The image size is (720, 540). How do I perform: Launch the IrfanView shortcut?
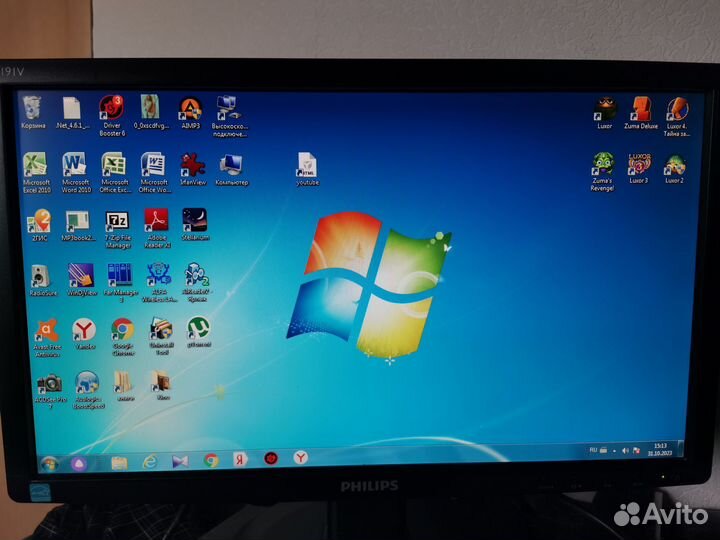[x=193, y=169]
